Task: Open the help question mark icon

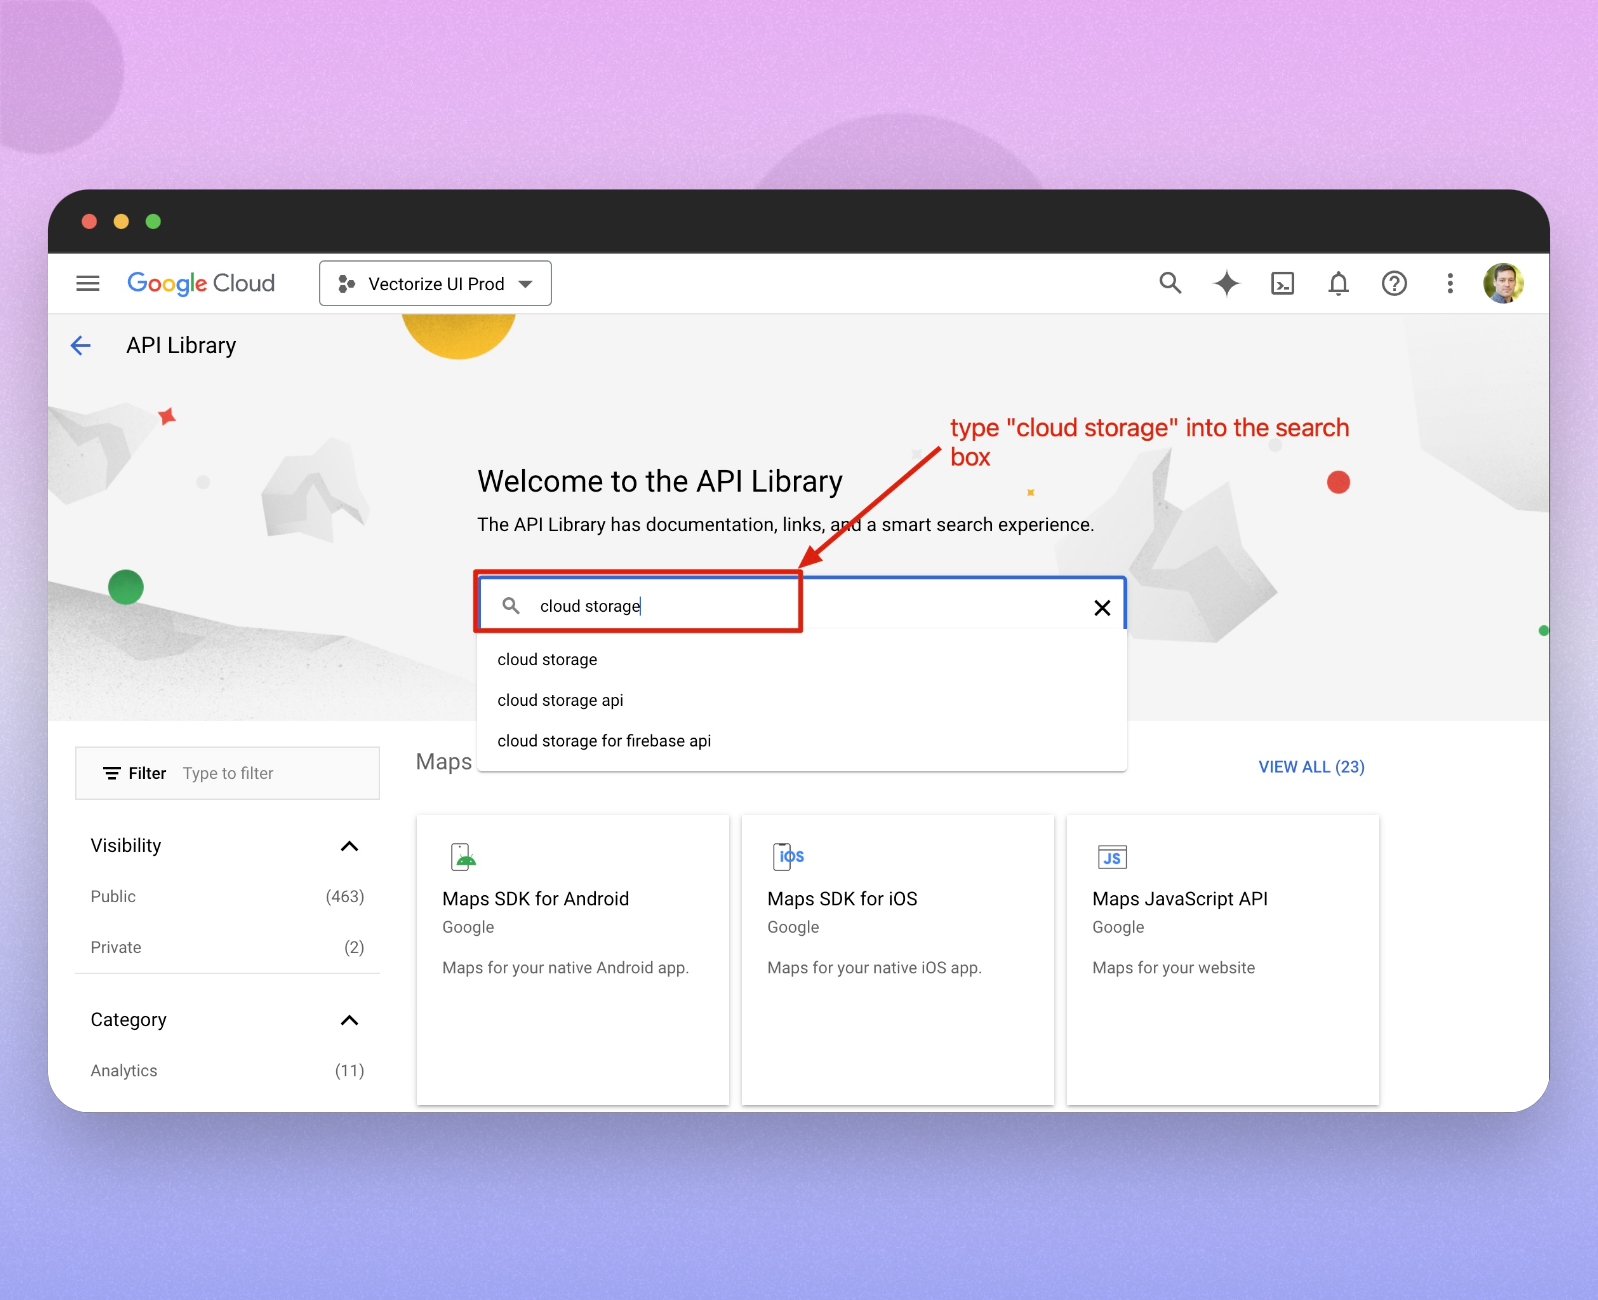Action: click(x=1394, y=284)
